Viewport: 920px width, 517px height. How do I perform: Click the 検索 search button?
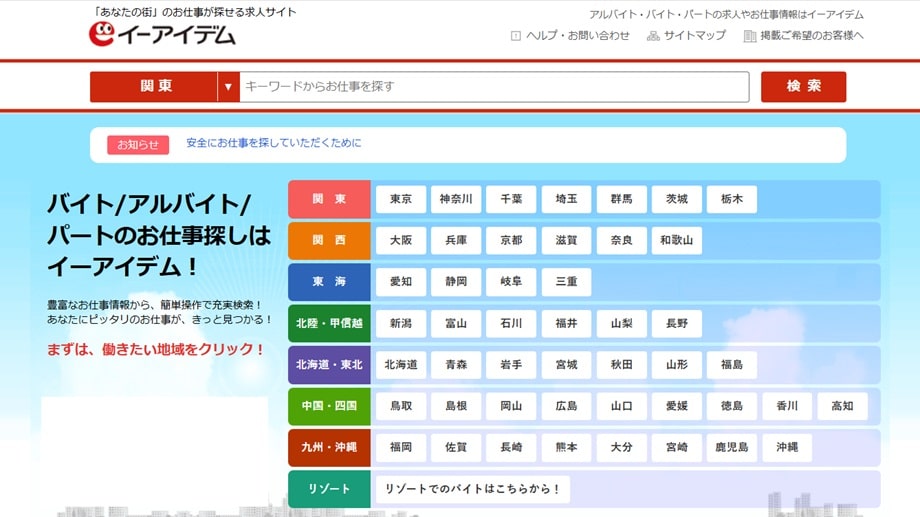(x=803, y=87)
